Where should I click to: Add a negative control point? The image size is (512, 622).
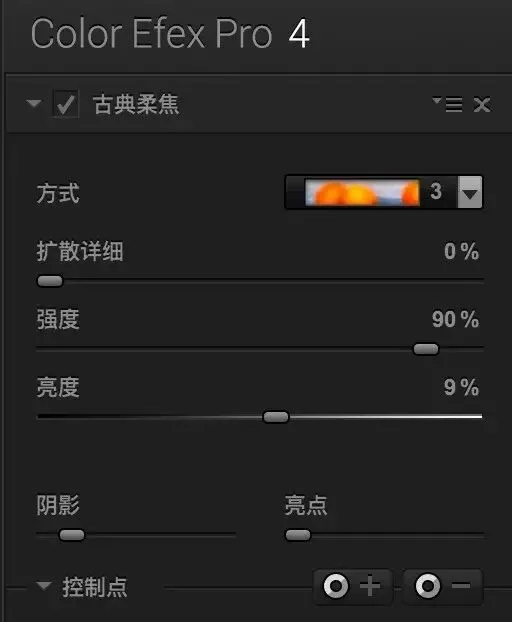pyautogui.click(x=443, y=586)
